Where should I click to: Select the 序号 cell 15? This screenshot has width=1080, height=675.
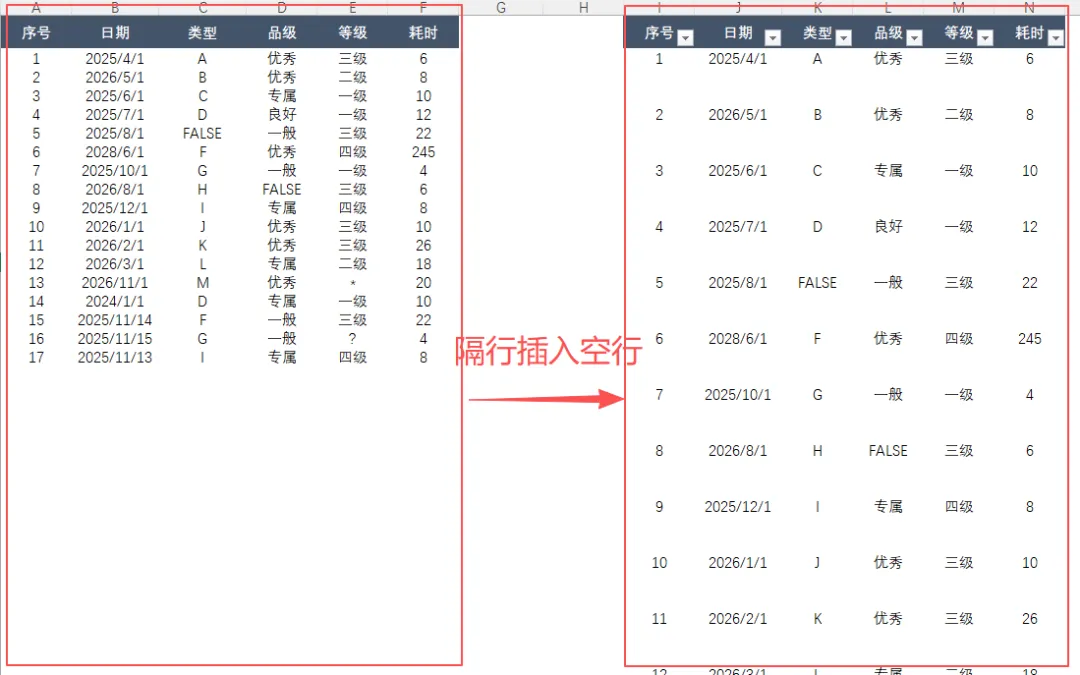36,320
